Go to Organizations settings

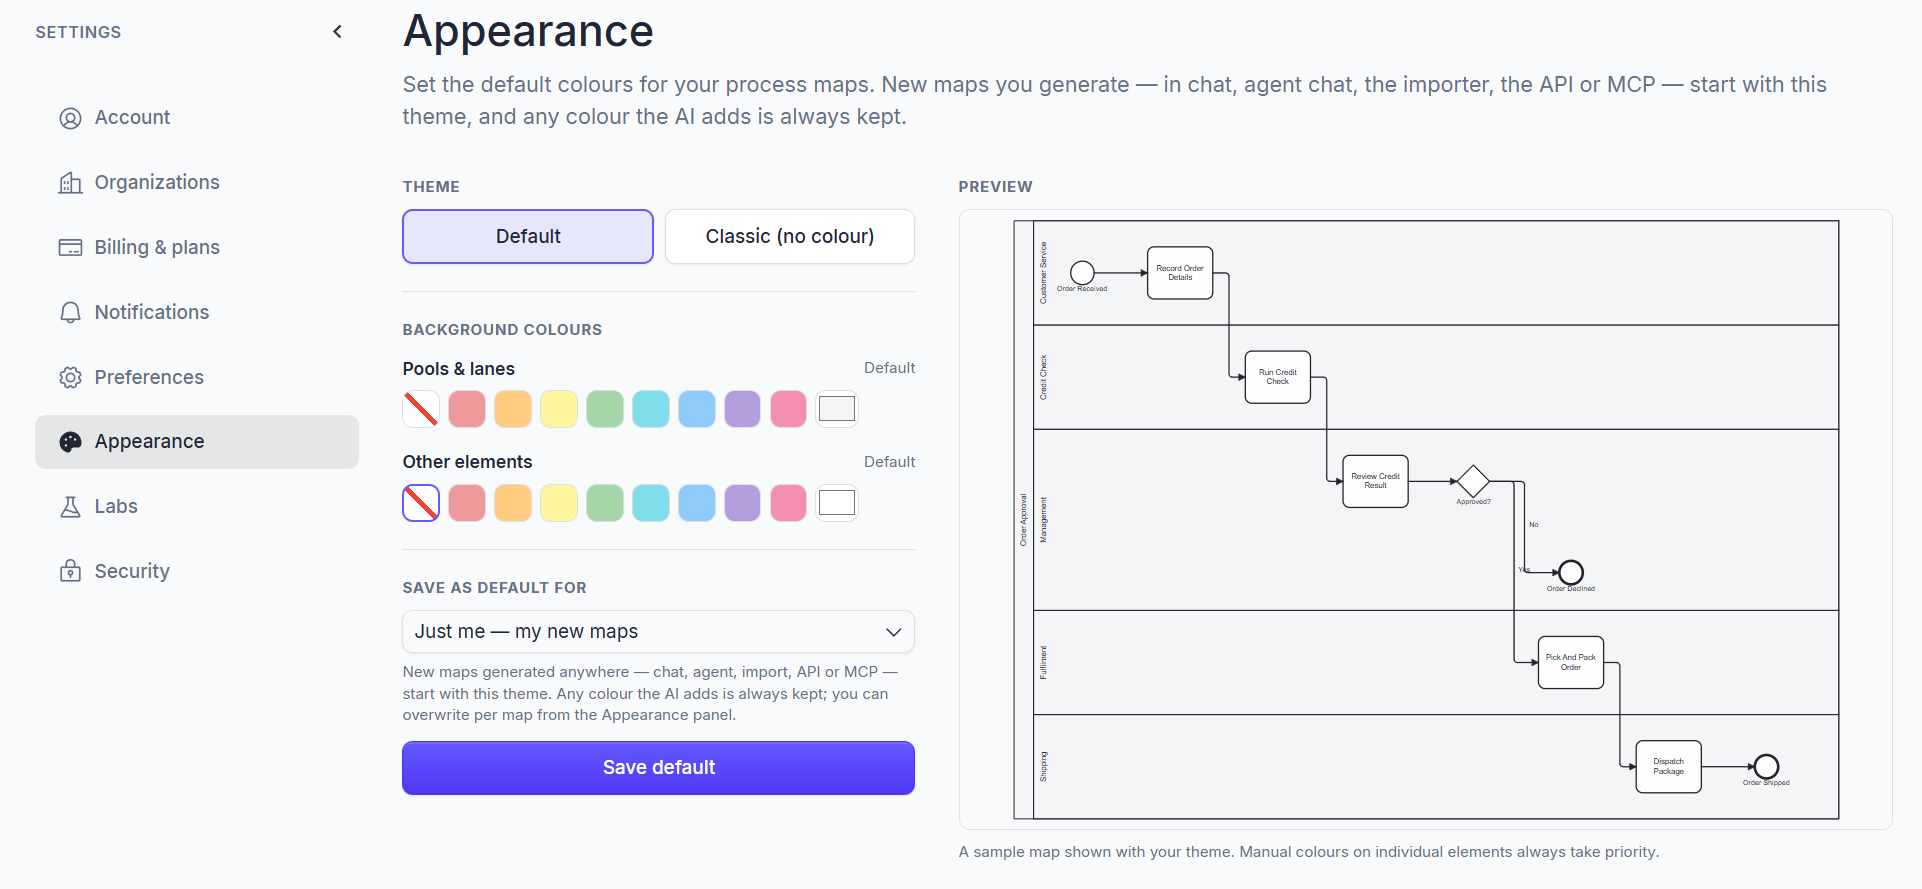point(197,183)
